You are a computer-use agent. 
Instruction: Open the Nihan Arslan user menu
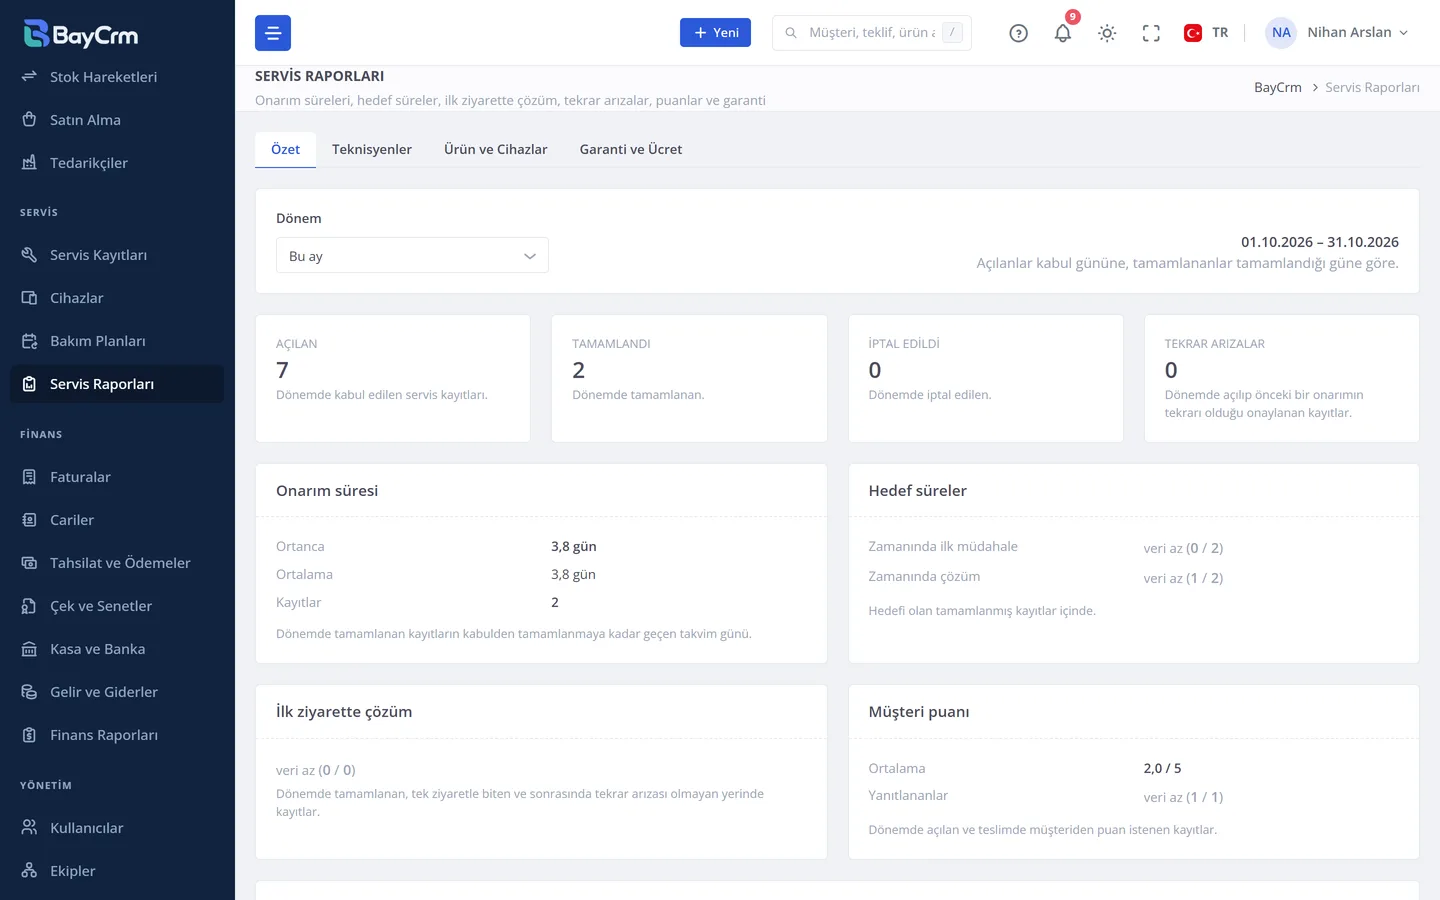coord(1338,33)
